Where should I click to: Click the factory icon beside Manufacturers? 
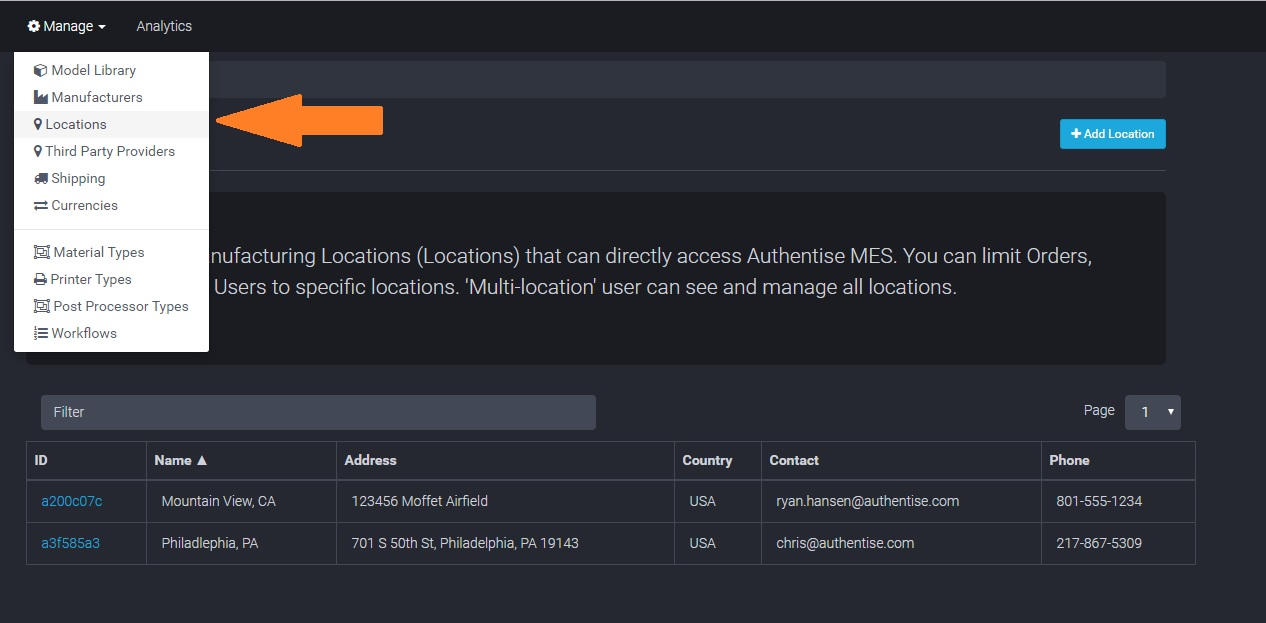click(x=41, y=97)
